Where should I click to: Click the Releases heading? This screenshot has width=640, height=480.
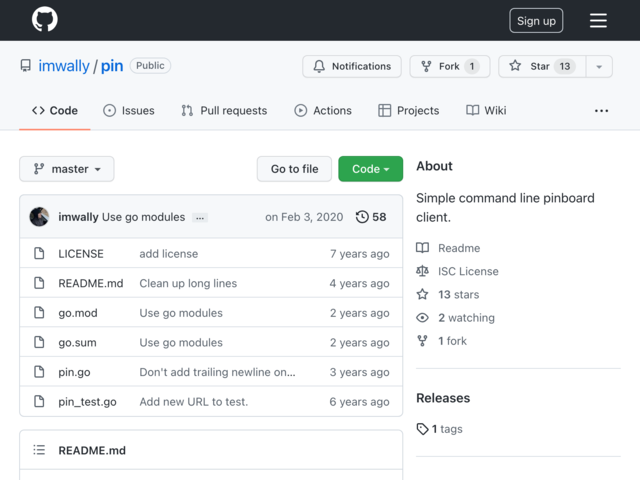click(x=443, y=398)
